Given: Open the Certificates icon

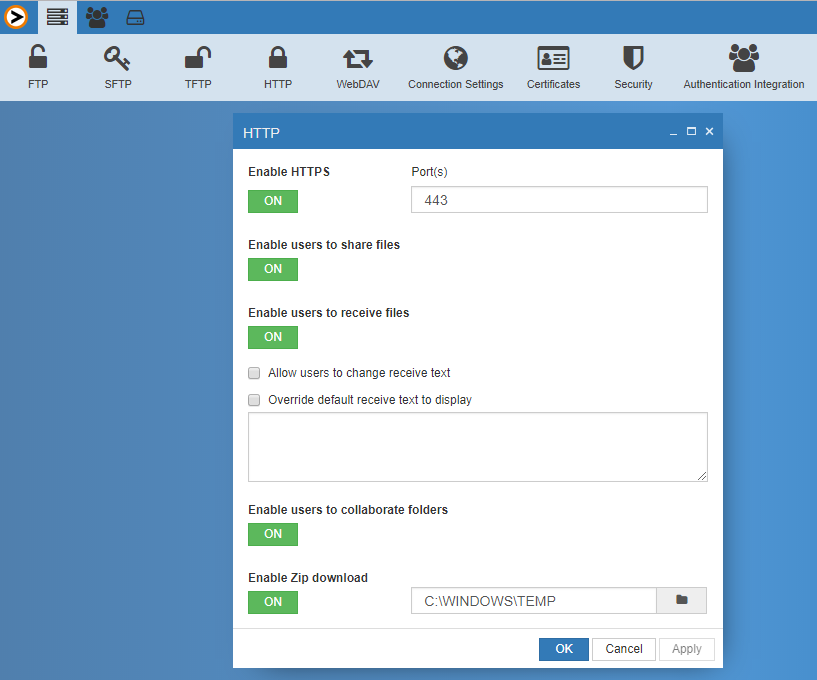Looking at the screenshot, I should click(553, 58).
